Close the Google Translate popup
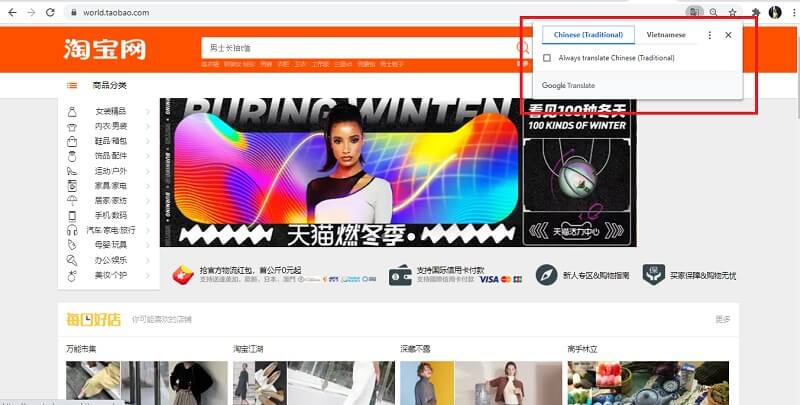Image resolution: width=800 pixels, height=405 pixels. (x=728, y=35)
